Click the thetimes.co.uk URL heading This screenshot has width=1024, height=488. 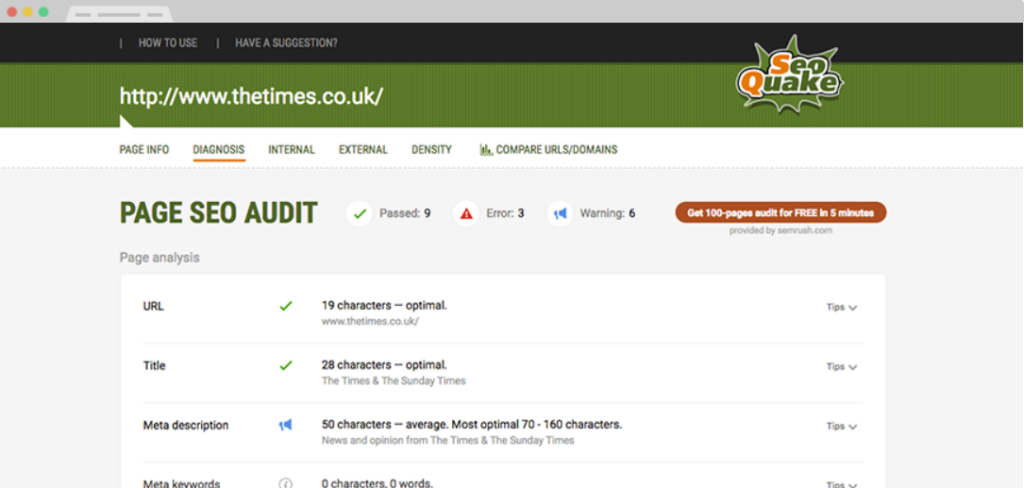(x=251, y=97)
